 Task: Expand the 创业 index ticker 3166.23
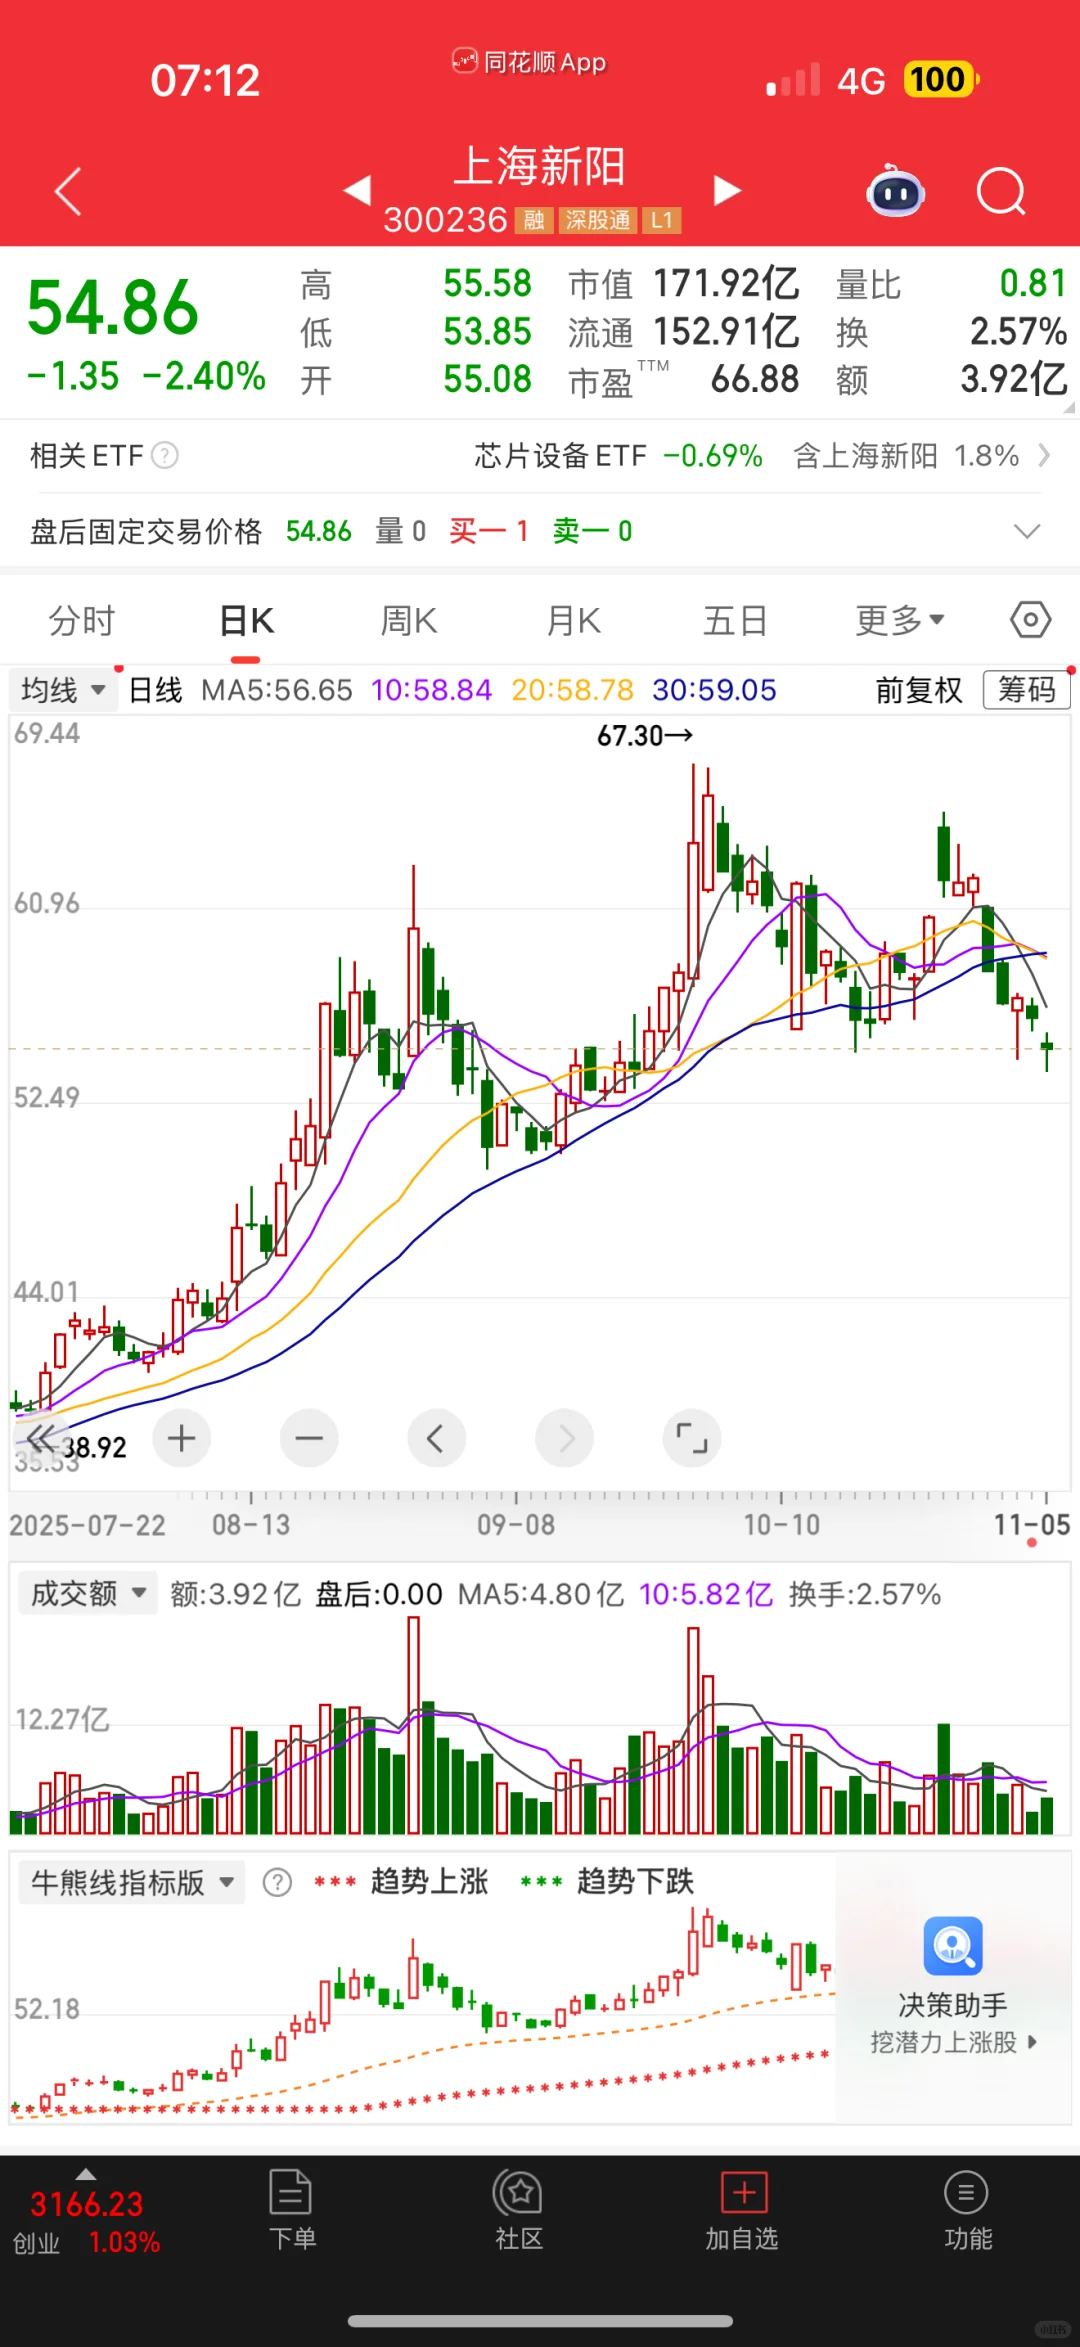click(86, 2212)
